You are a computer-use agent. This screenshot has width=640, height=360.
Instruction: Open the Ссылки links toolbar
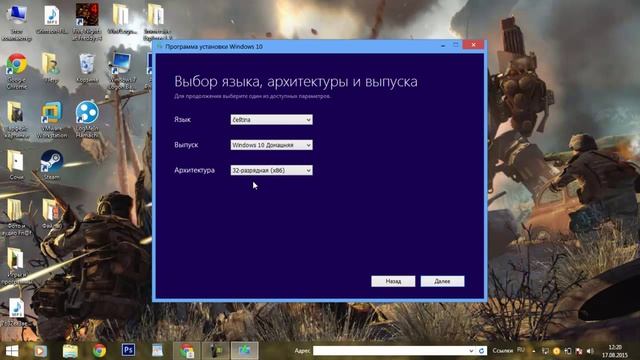pos(502,351)
